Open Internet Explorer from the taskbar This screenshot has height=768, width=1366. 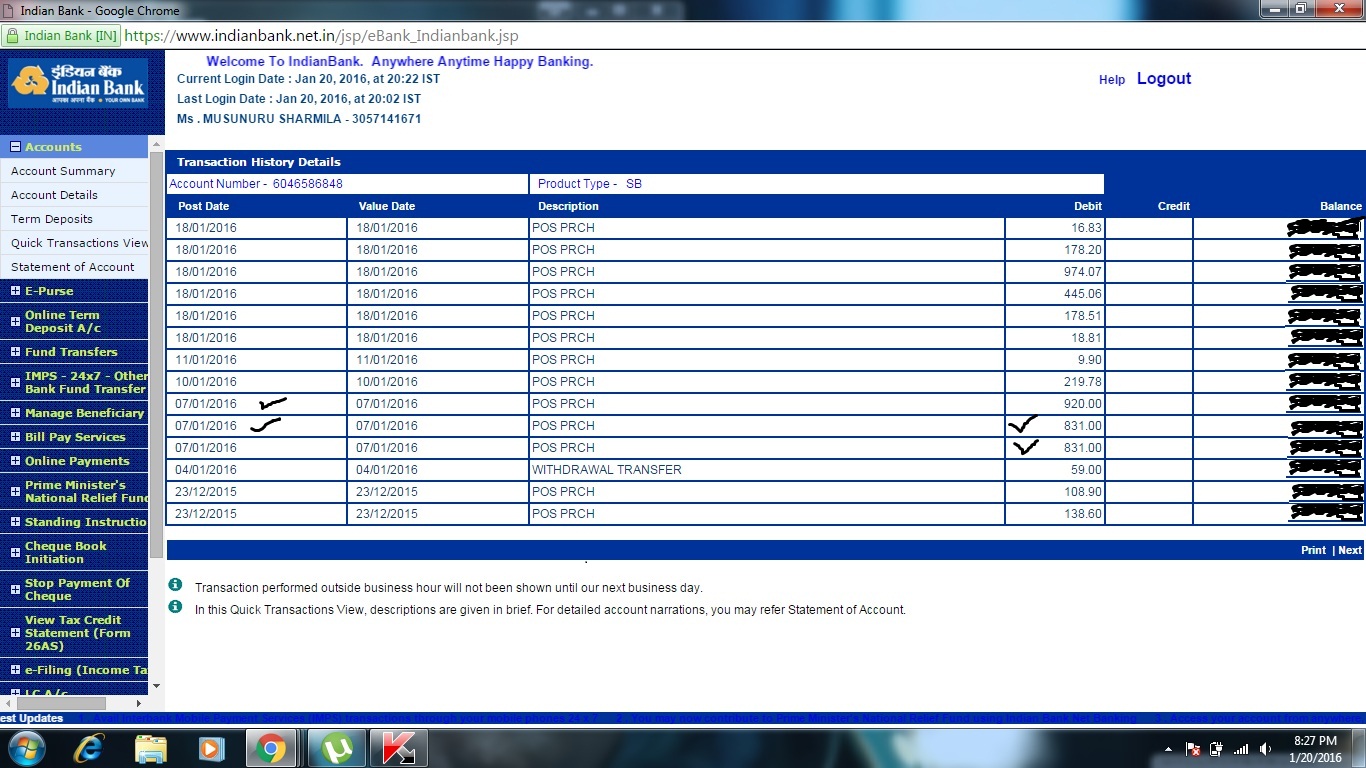coord(89,748)
